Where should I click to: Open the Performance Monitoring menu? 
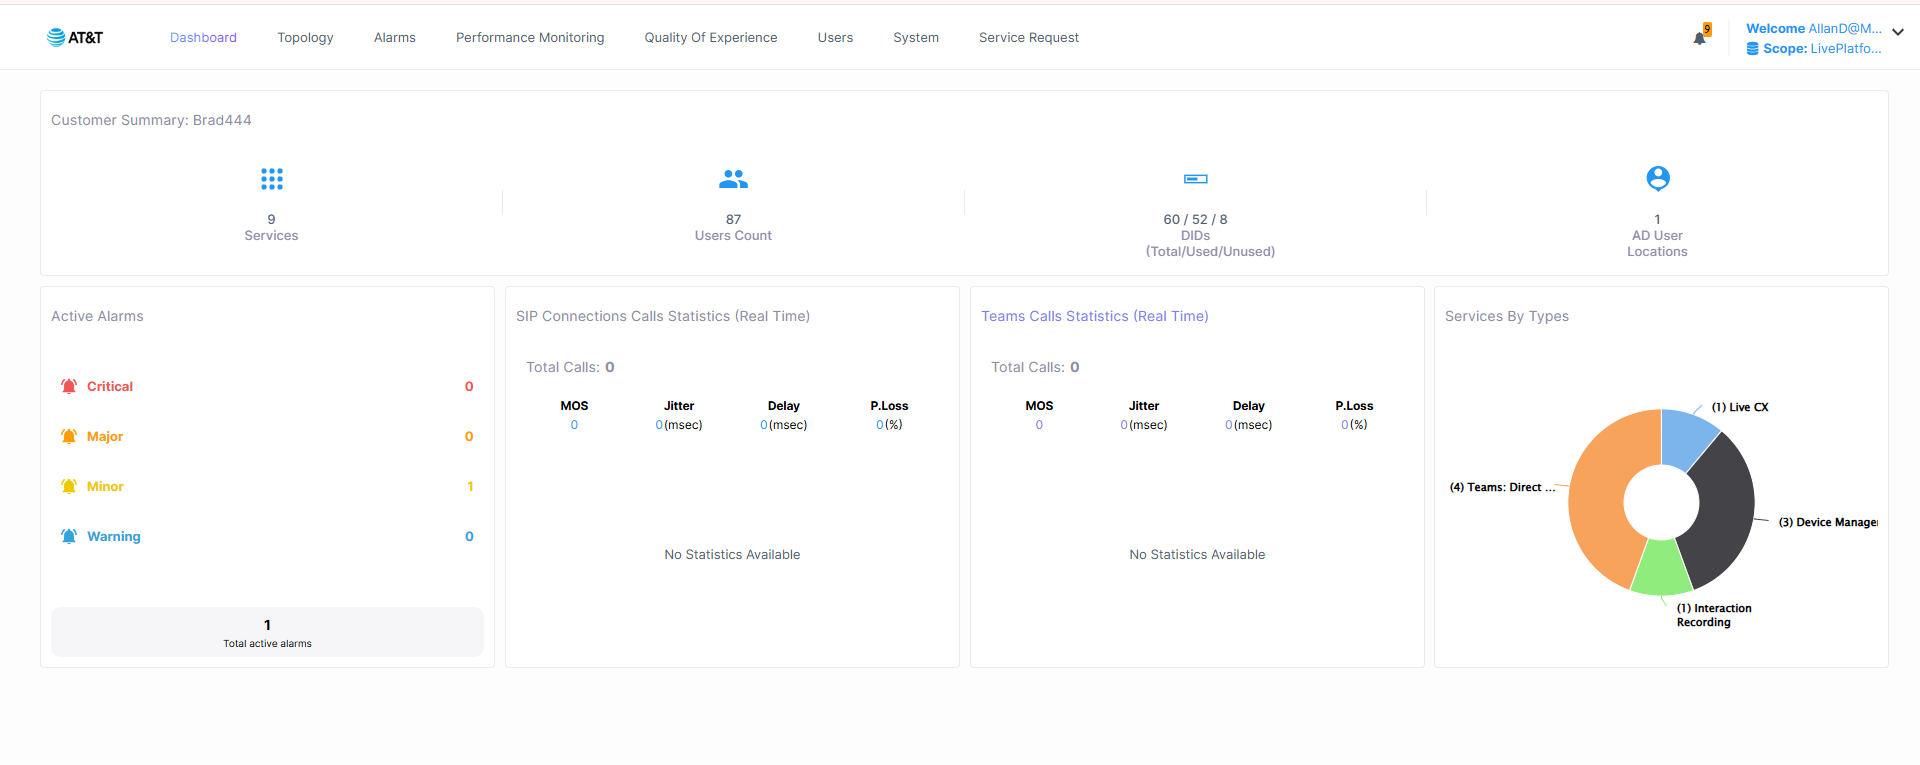[x=529, y=38]
